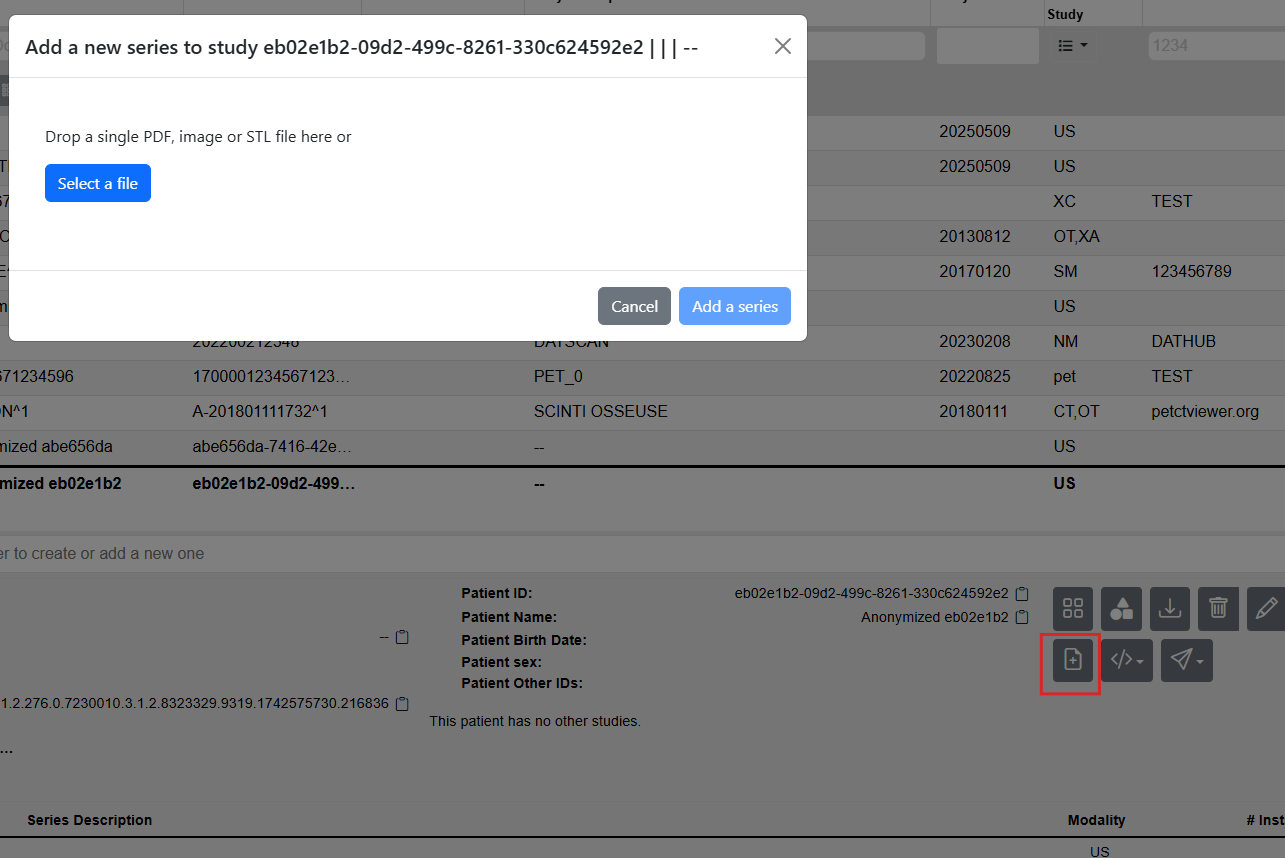
Task: Expand the send-to dropdown button
Action: click(1187, 660)
